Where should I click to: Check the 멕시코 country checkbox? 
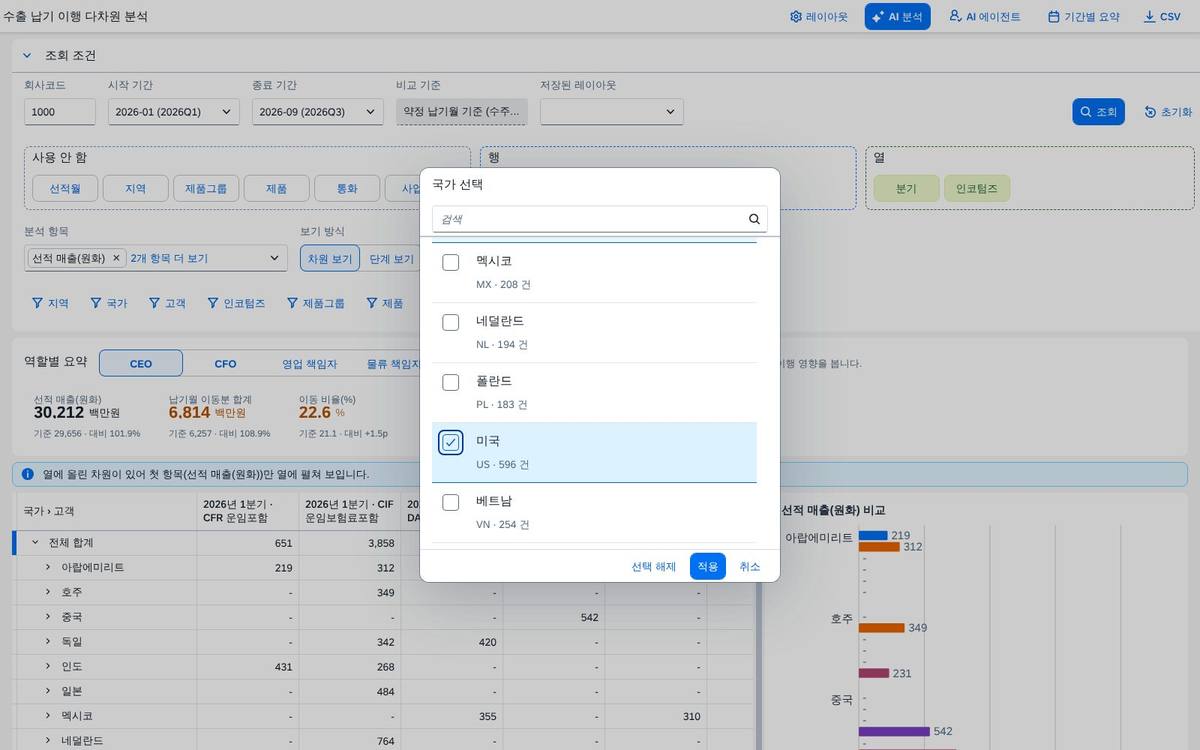[x=451, y=262]
